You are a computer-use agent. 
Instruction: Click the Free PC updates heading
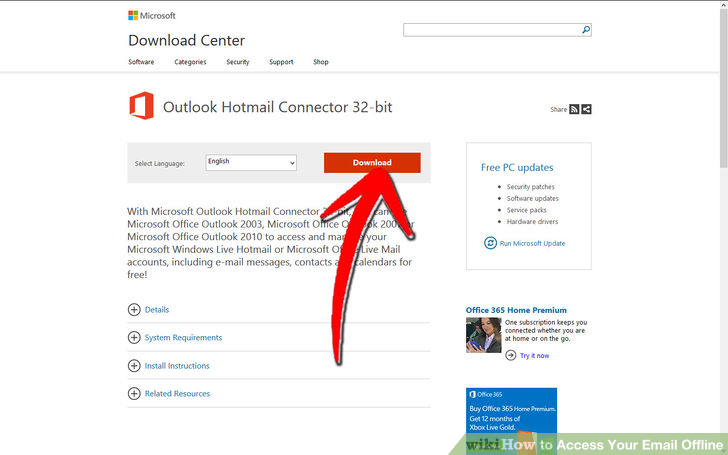[x=517, y=168]
